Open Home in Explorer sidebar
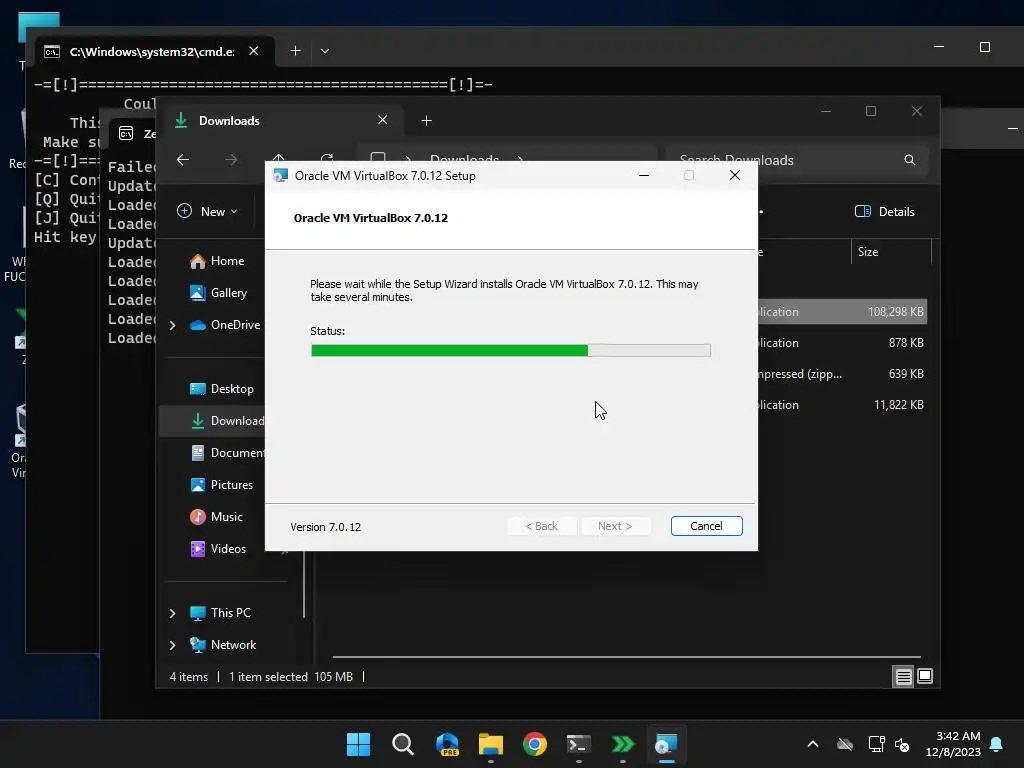1024x768 pixels. [217, 261]
